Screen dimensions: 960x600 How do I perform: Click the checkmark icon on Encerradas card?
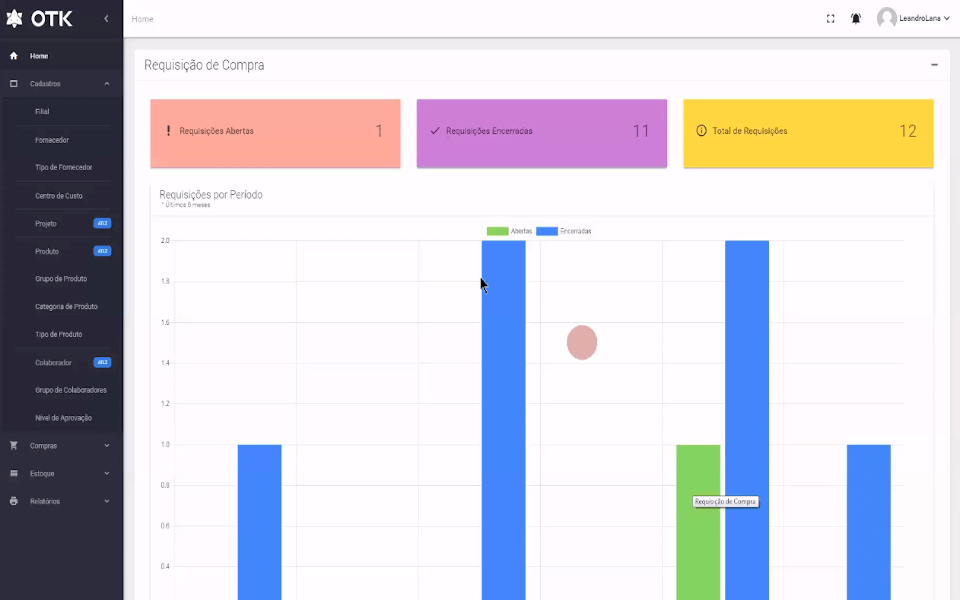pos(435,130)
